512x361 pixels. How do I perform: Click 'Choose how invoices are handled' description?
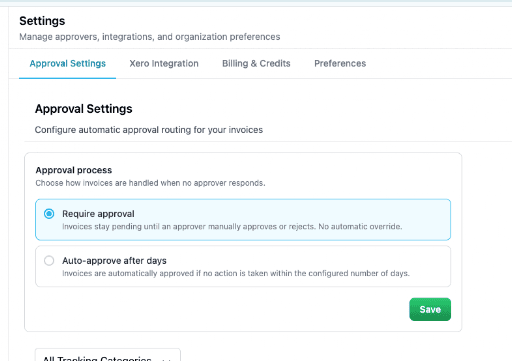[x=150, y=183]
